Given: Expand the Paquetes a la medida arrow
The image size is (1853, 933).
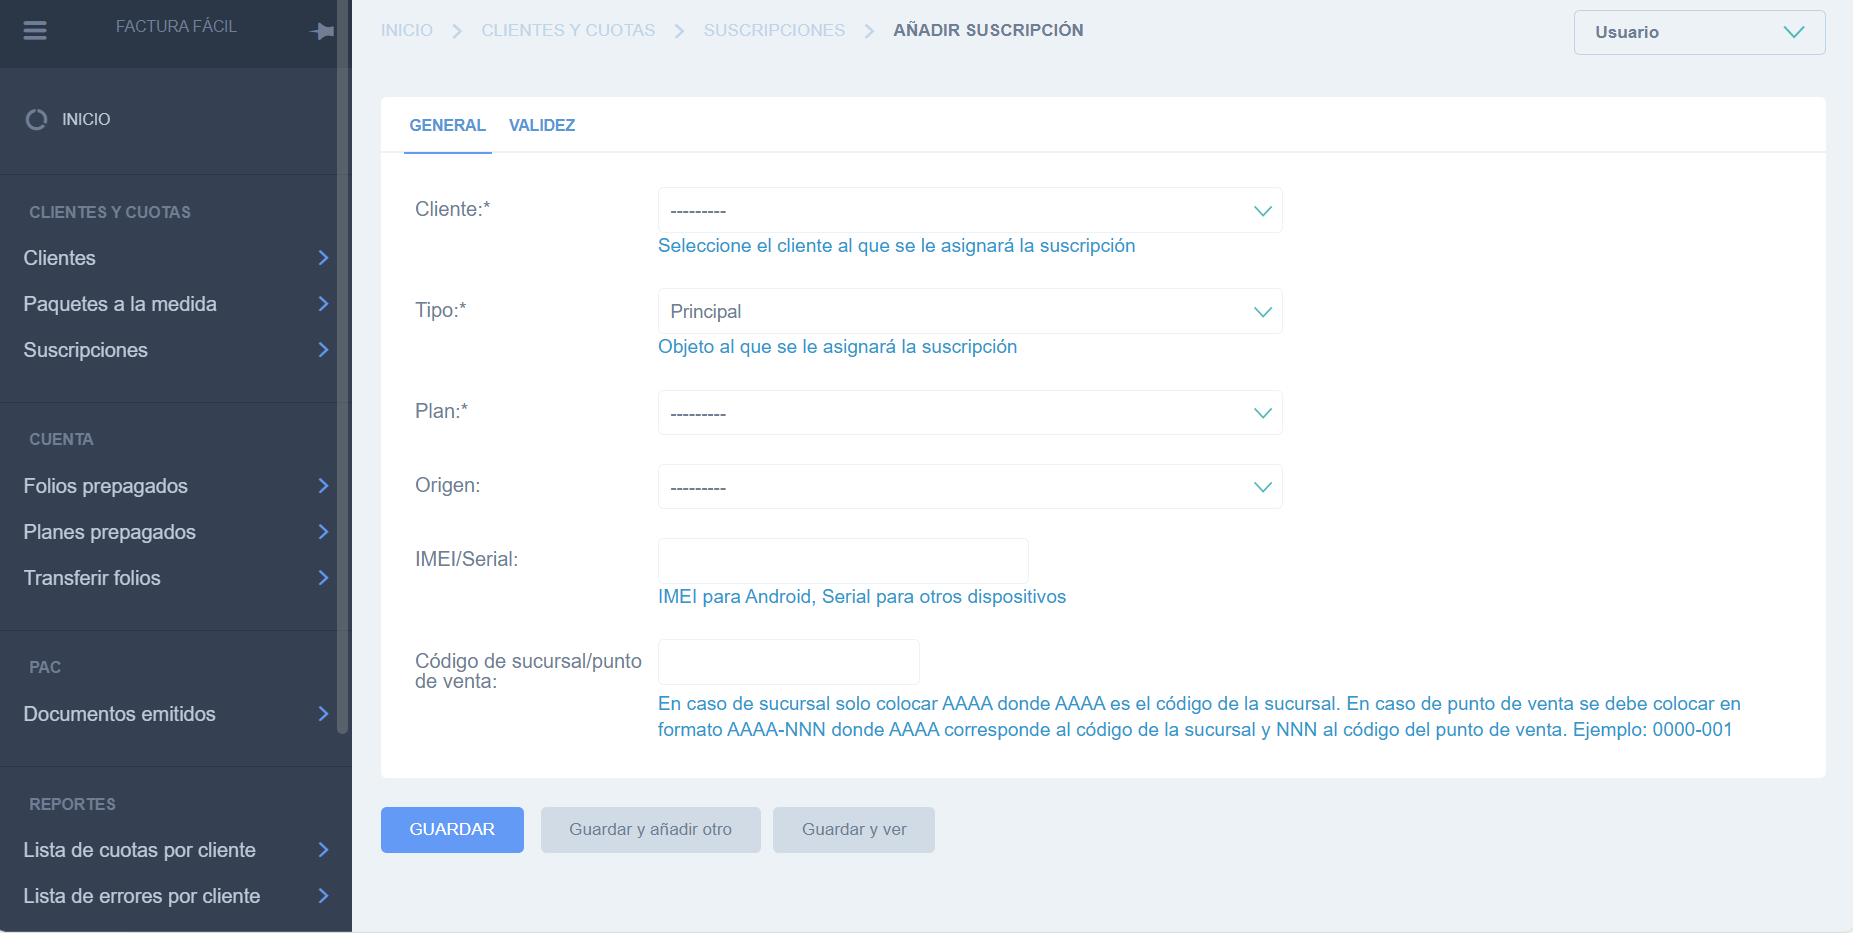Looking at the screenshot, I should [x=323, y=304].
